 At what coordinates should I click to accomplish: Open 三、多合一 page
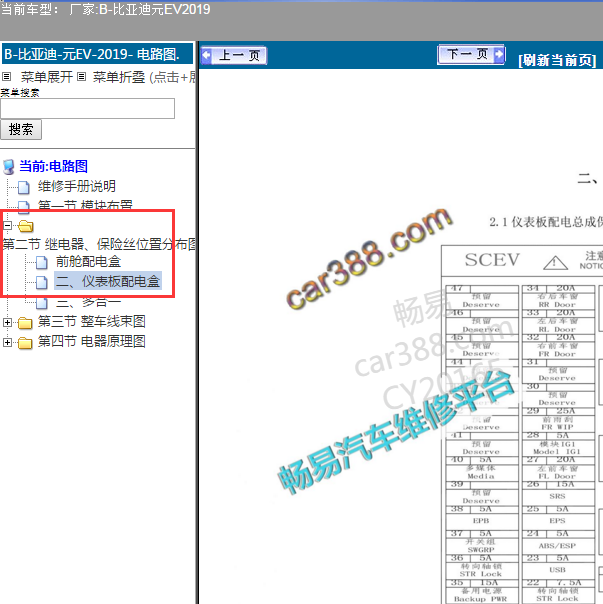pos(88,302)
